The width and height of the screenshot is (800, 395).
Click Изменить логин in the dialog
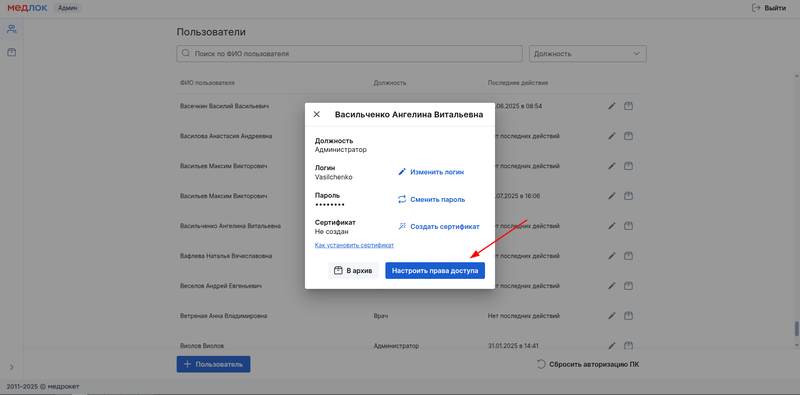431,172
